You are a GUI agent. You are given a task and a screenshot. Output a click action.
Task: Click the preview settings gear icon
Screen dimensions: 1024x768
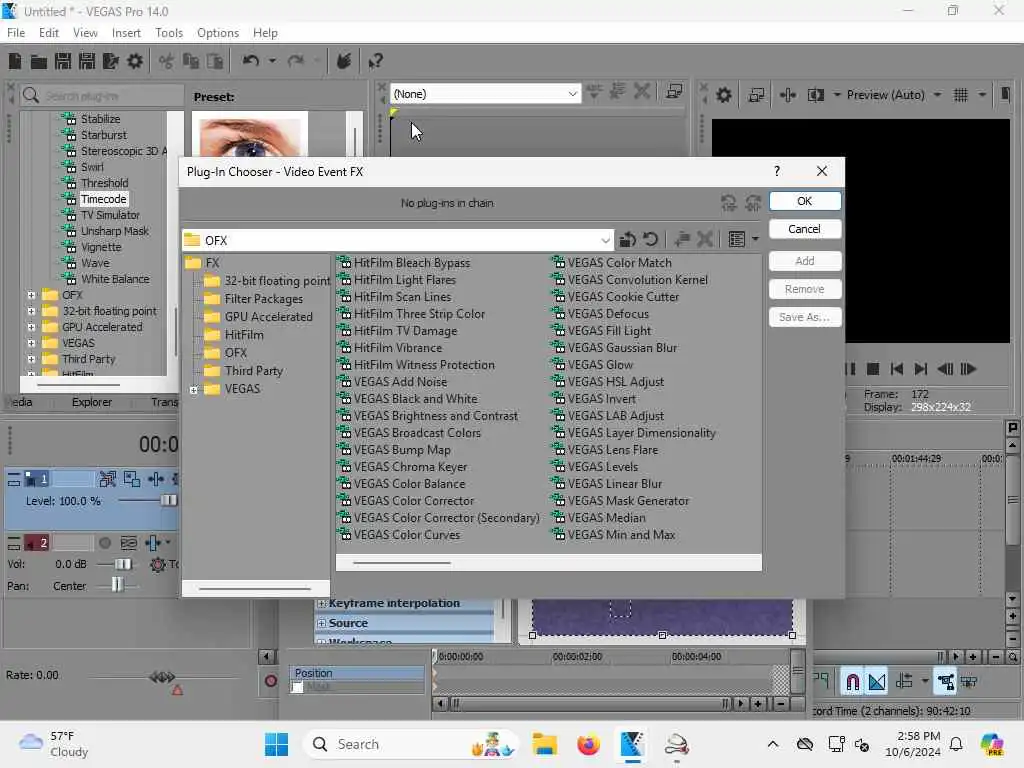coord(724,95)
